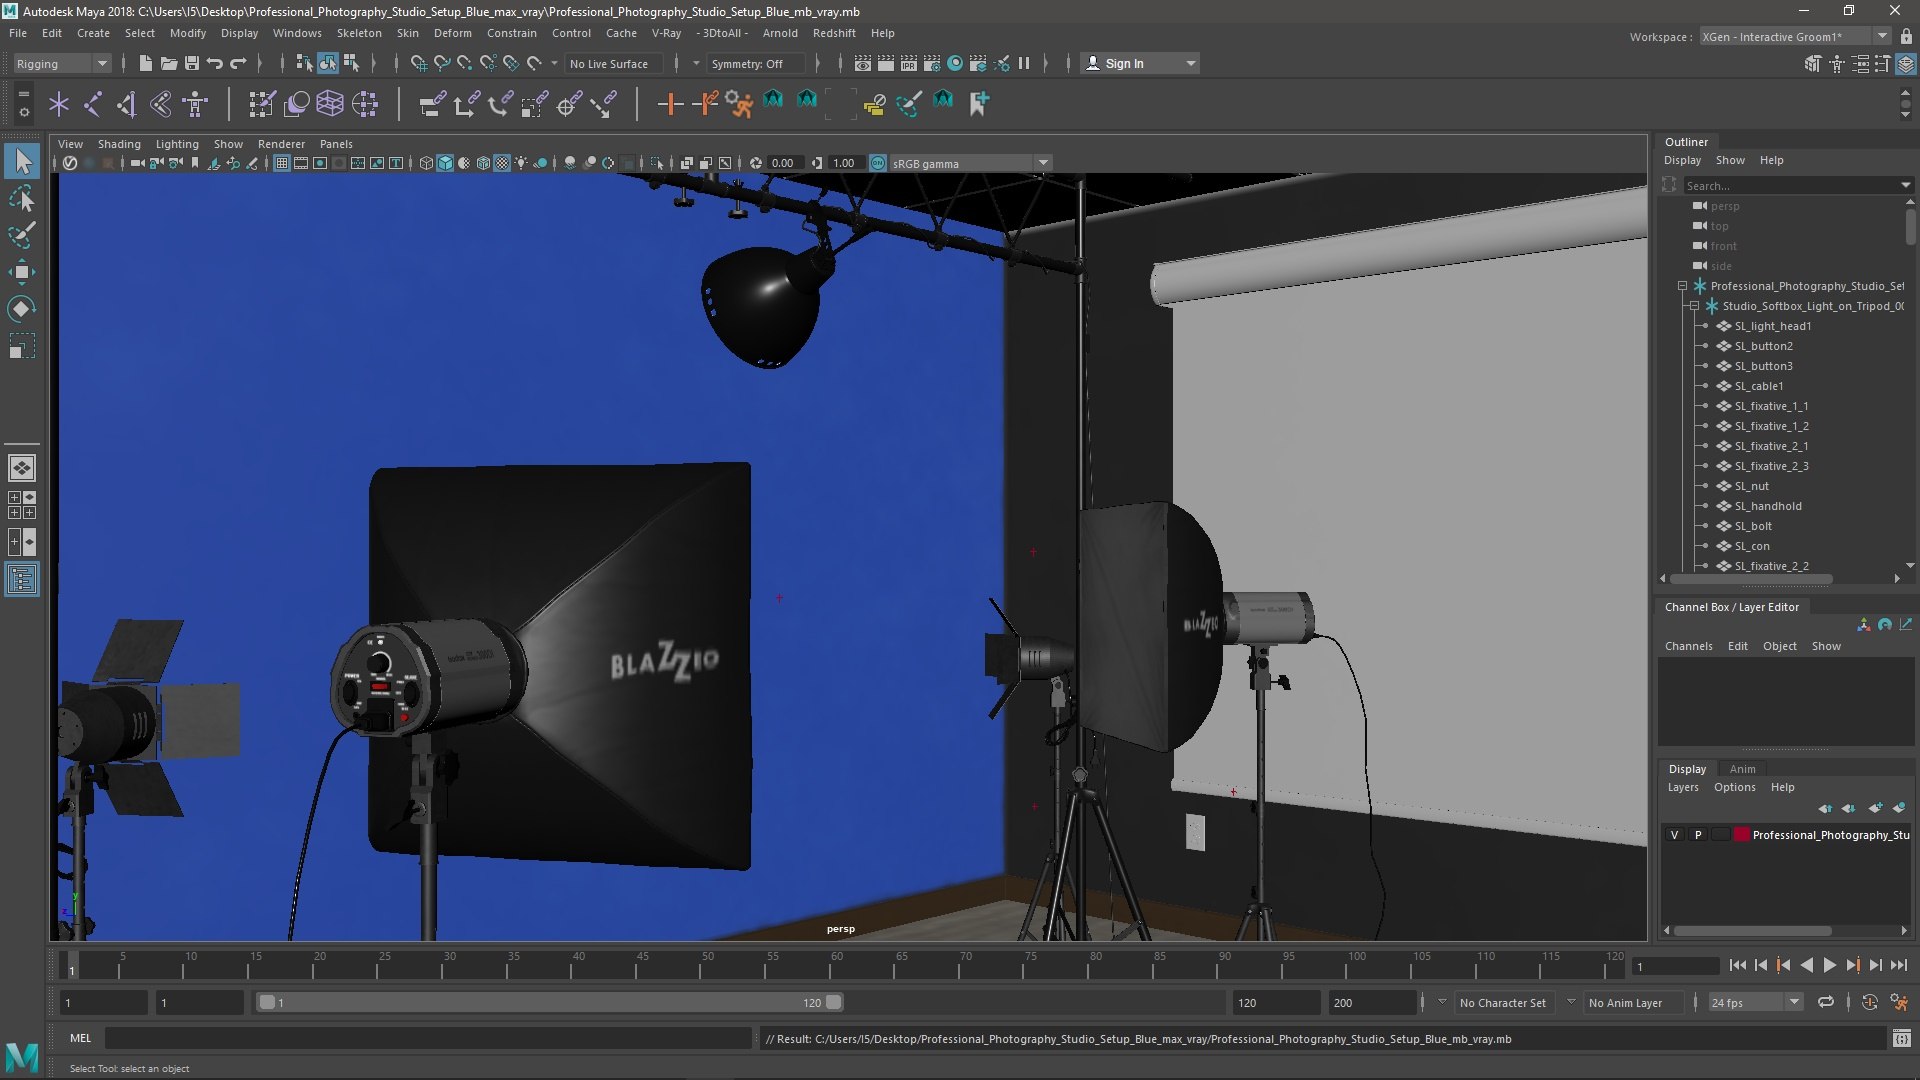Image resolution: width=1920 pixels, height=1080 pixels.
Task: Toggle textured display in viewport
Action: 502,163
